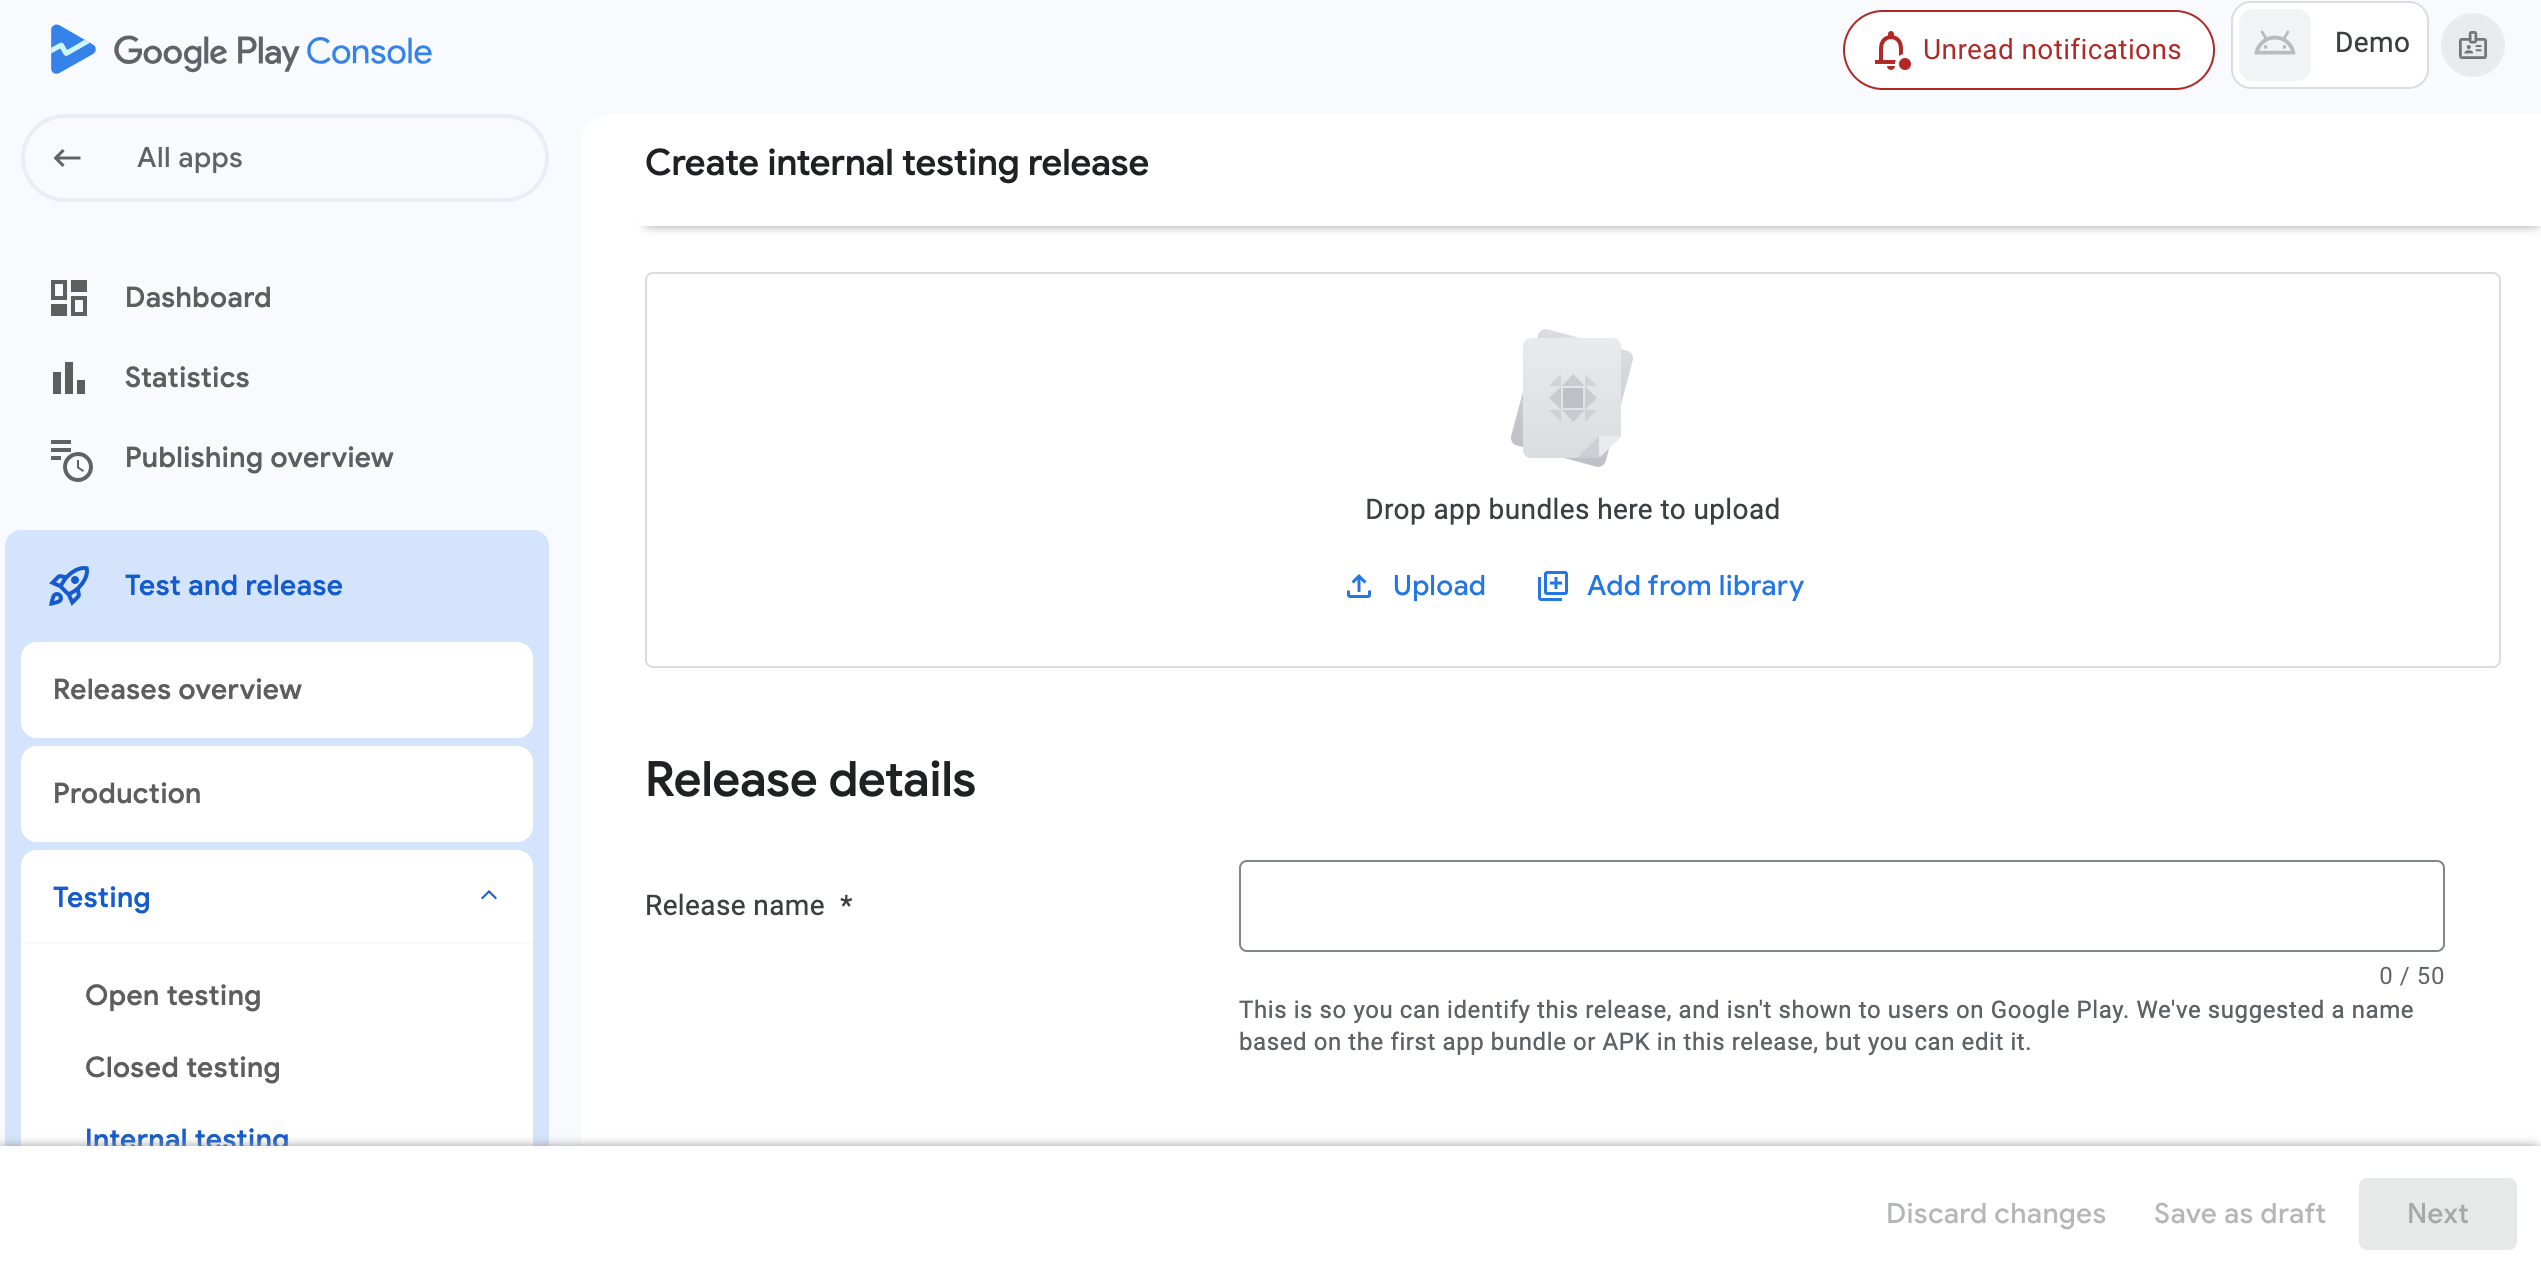Switch to Closed testing
The width and height of the screenshot is (2541, 1266).
coord(182,1066)
